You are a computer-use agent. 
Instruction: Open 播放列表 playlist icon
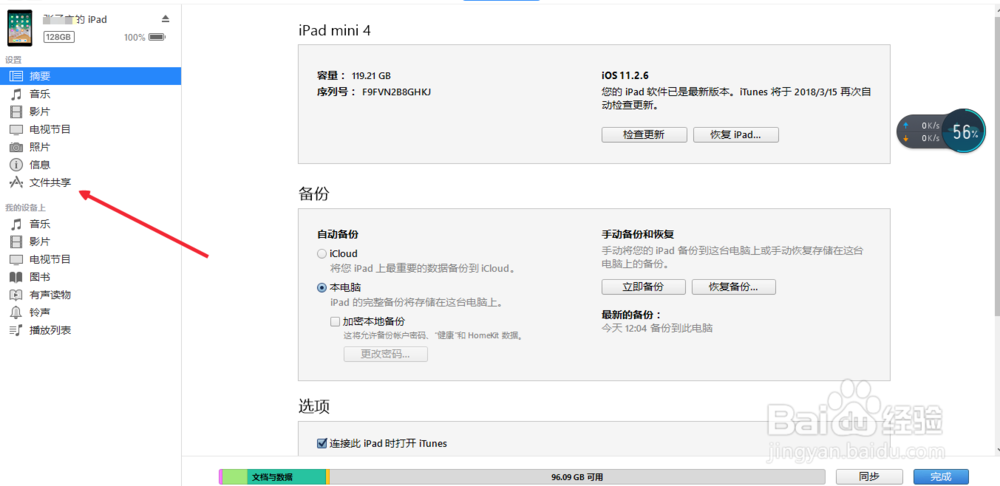[17, 330]
